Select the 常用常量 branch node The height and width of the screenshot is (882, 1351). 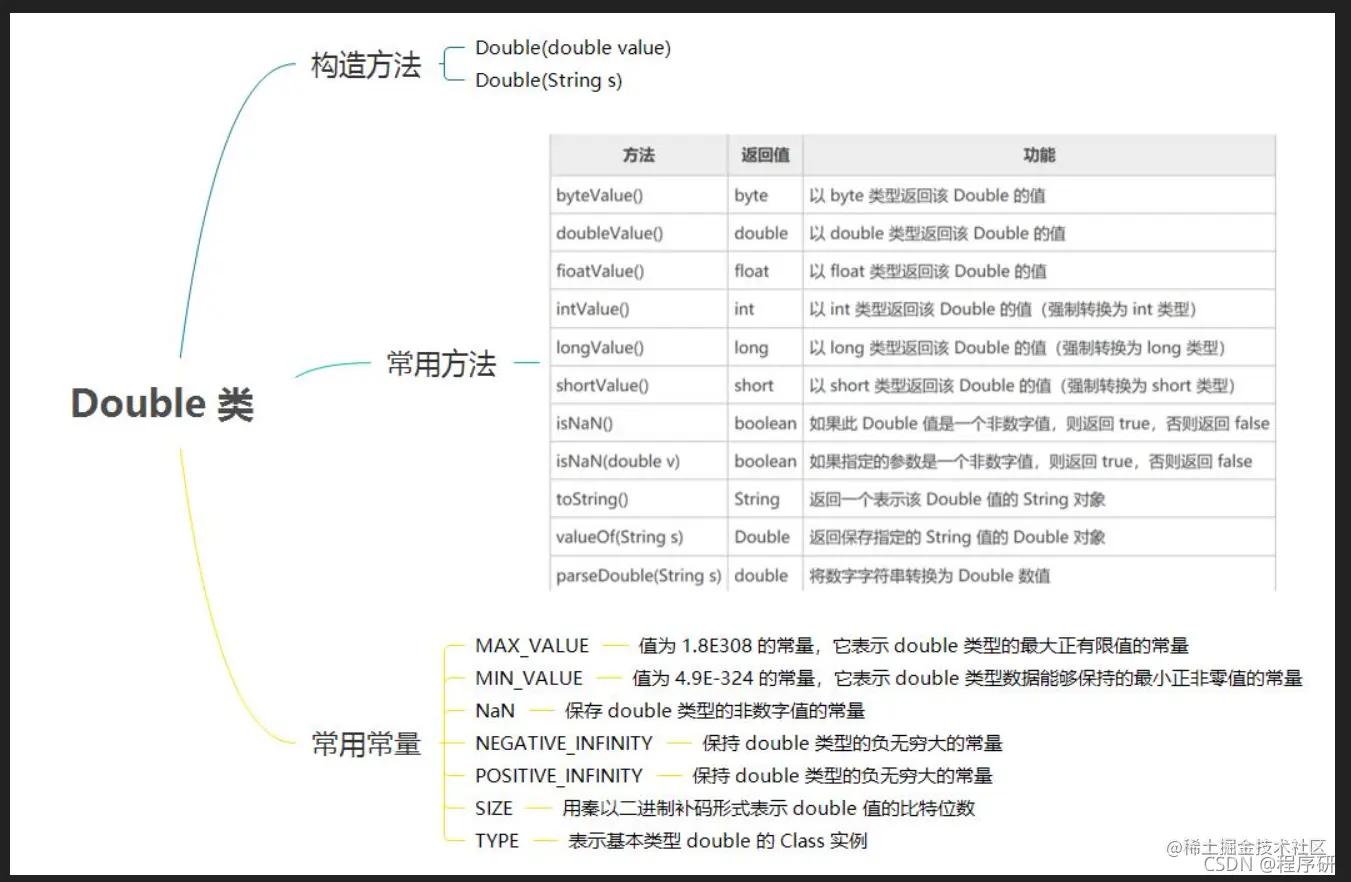(x=366, y=743)
